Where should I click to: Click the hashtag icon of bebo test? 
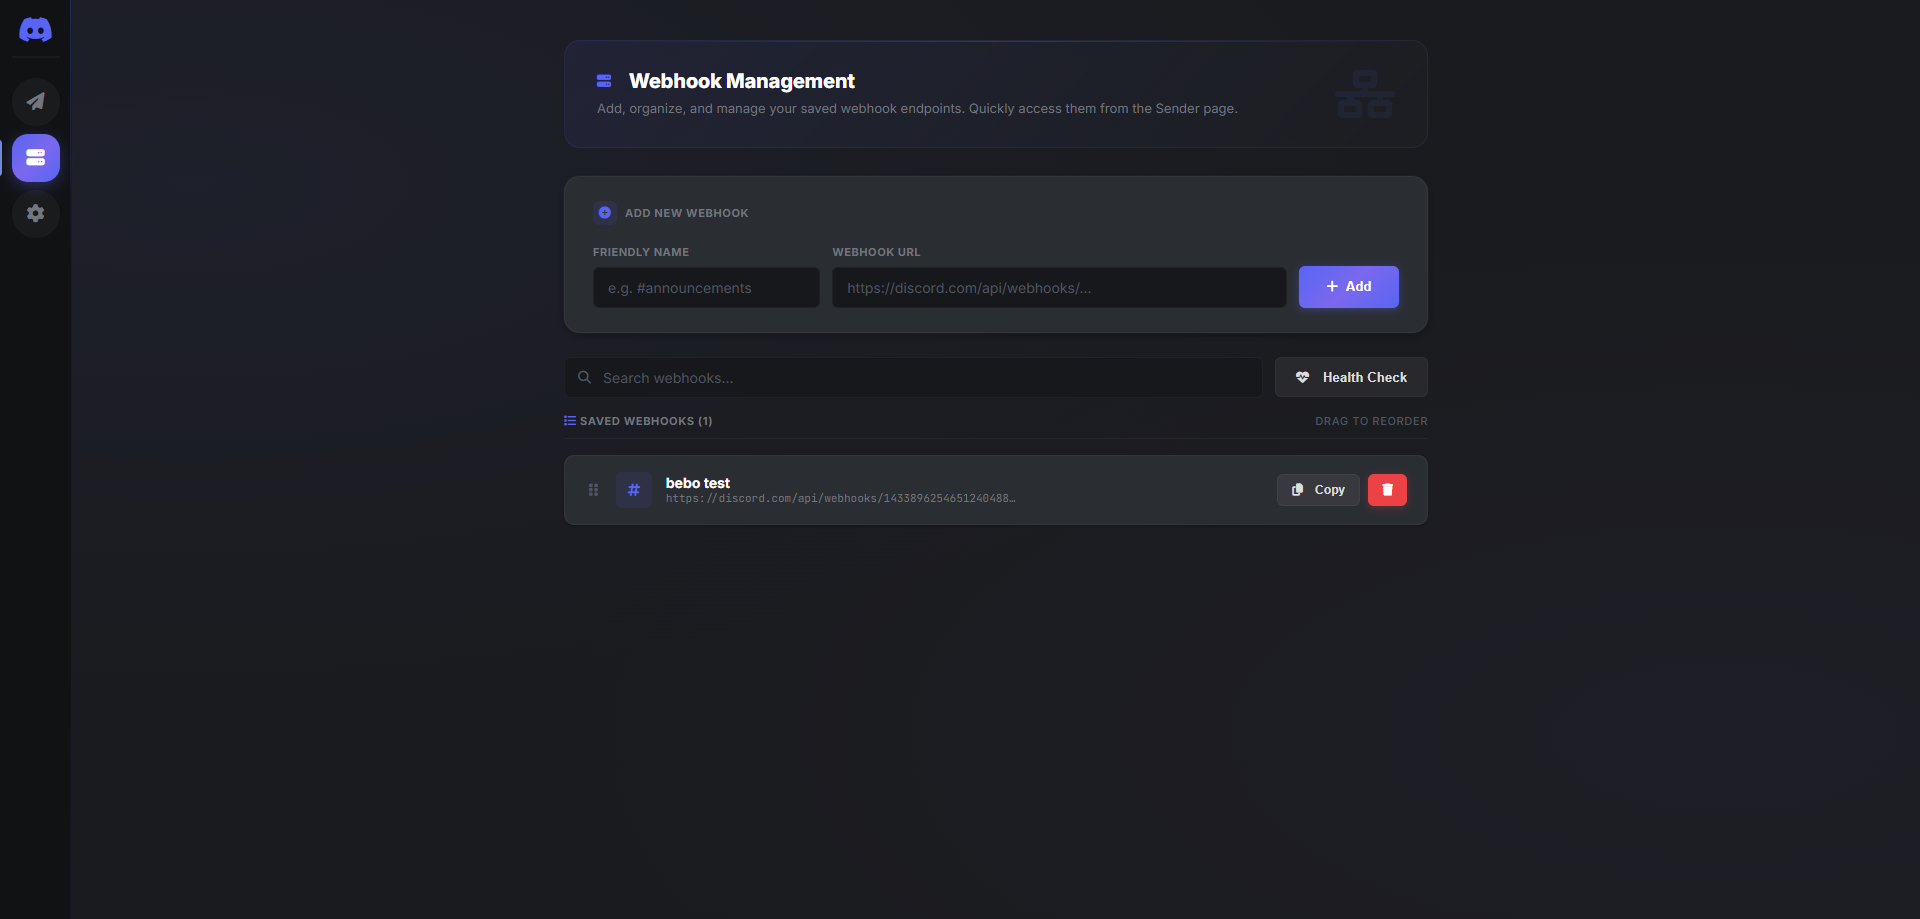634,490
